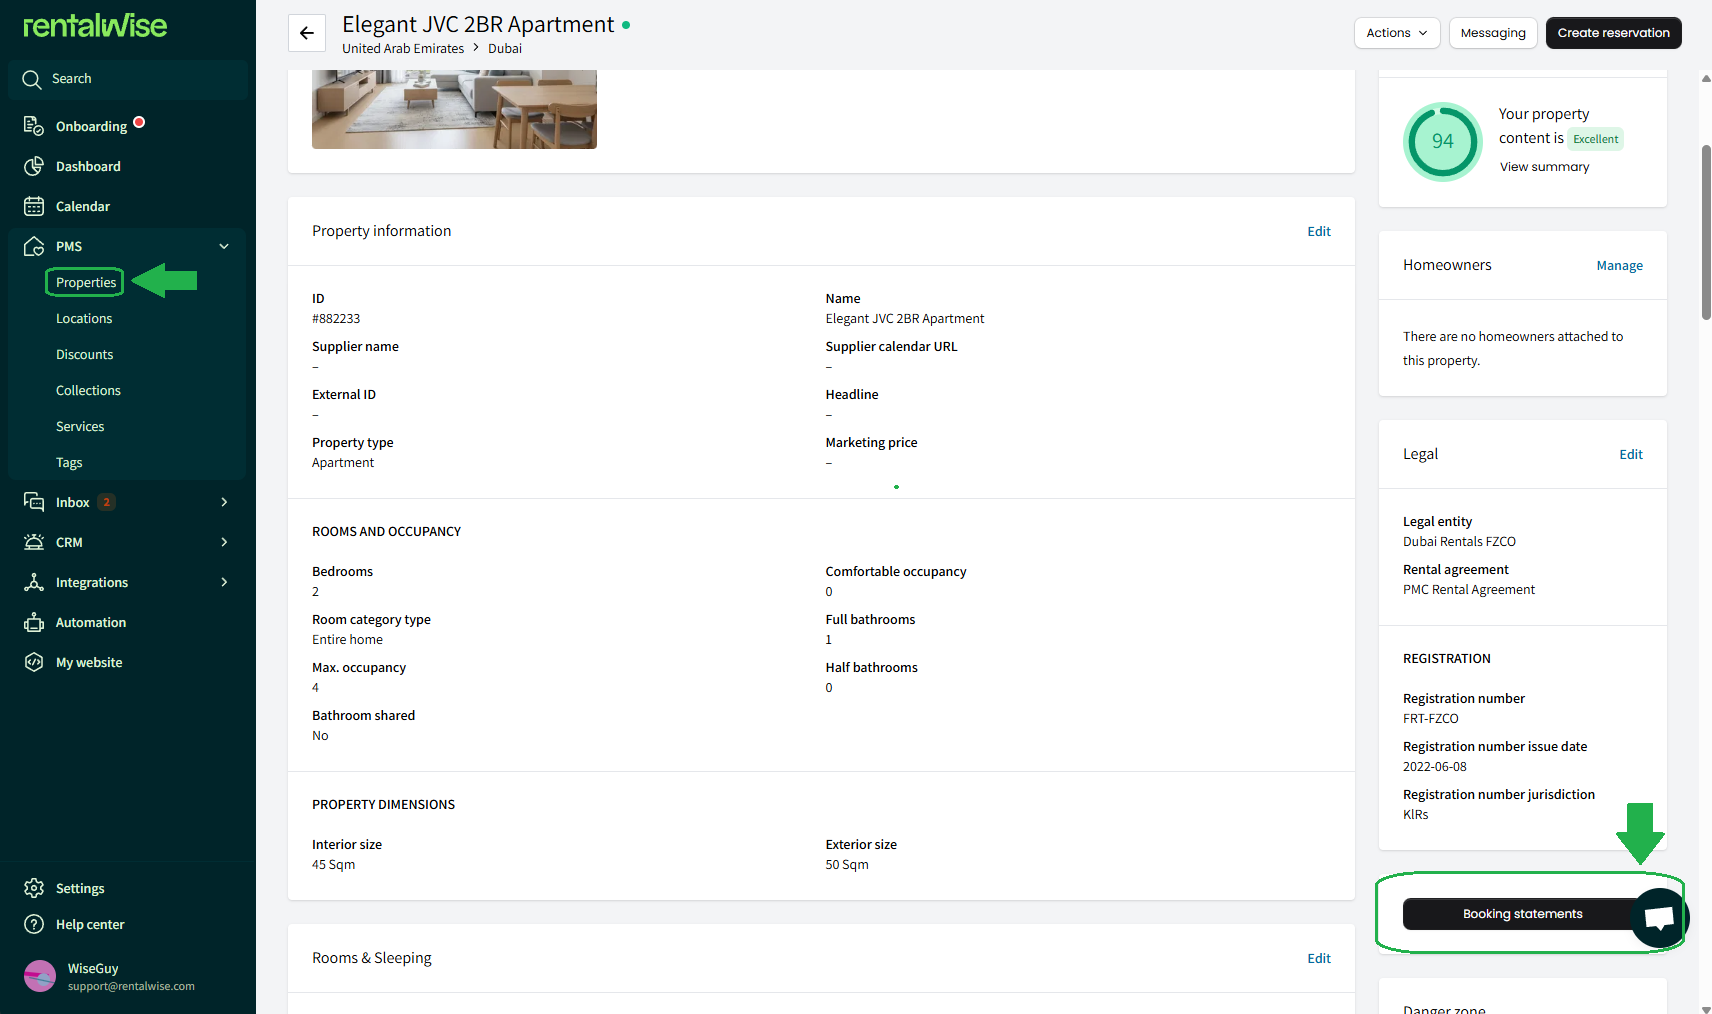Collapse the PMS menu section
1712x1014 pixels.
tap(224, 246)
